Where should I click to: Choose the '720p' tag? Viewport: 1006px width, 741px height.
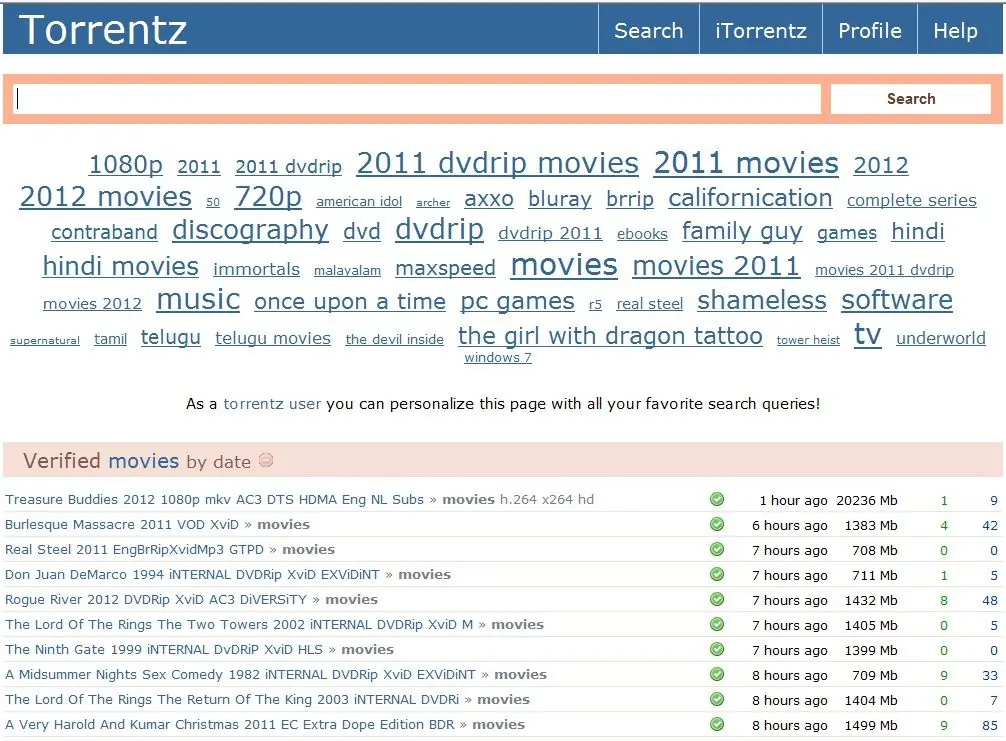[x=268, y=196]
